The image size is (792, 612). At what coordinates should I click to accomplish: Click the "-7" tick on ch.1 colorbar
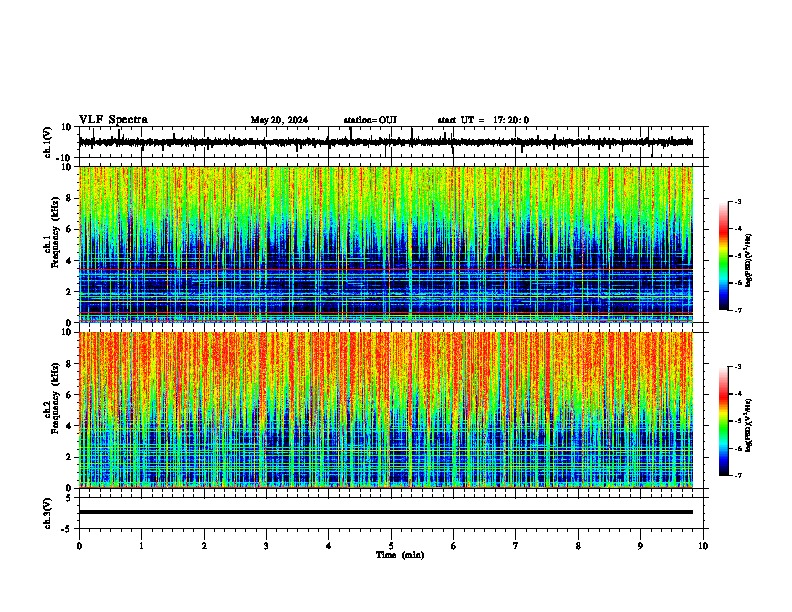pyautogui.click(x=737, y=310)
